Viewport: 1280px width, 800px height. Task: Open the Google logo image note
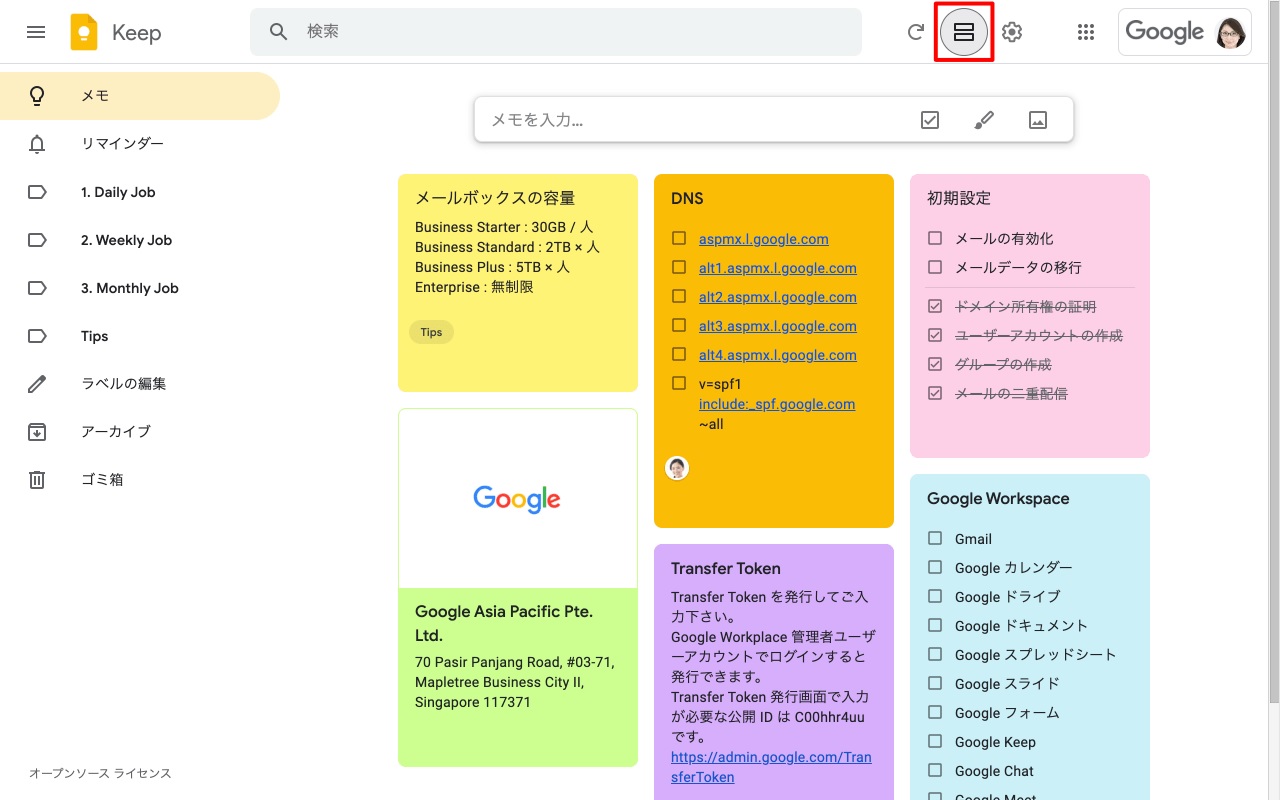click(x=517, y=498)
